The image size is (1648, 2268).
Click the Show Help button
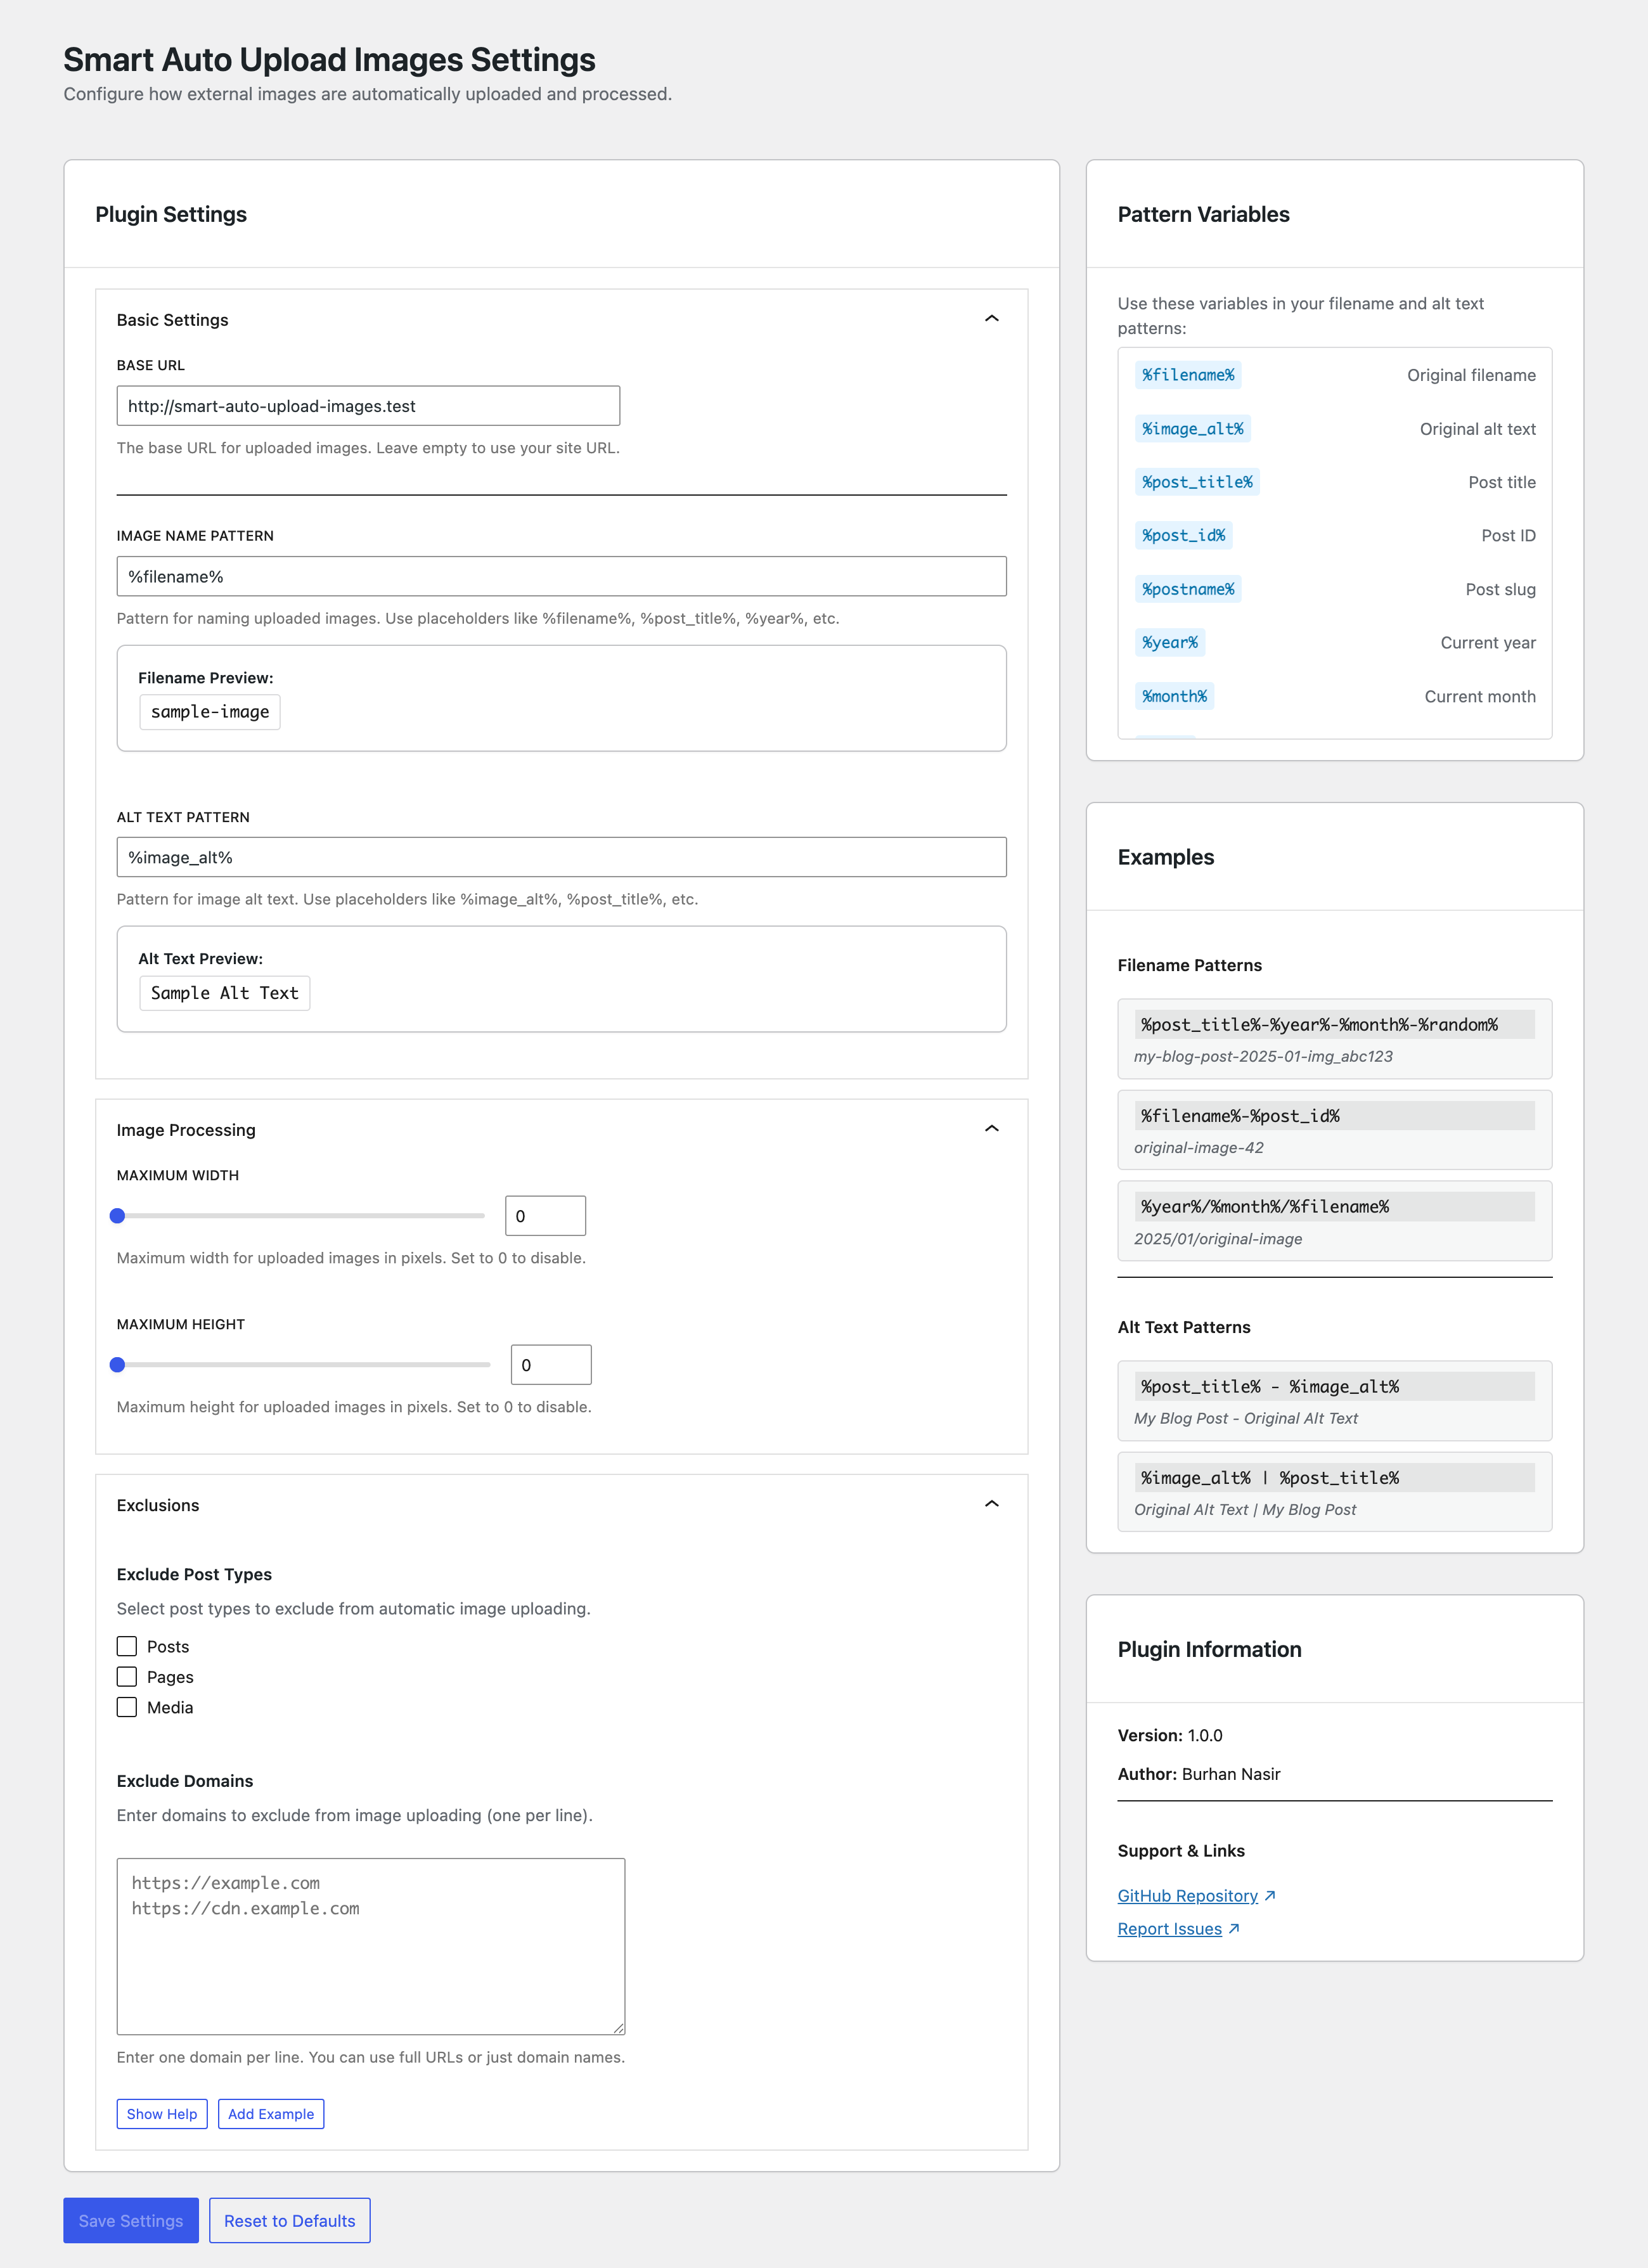pyautogui.click(x=162, y=2114)
